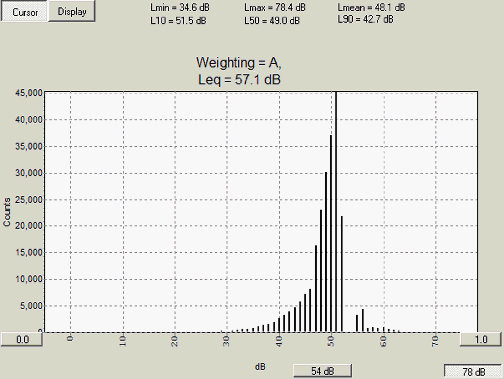Click the tallest histogram bar near 50 dB
Viewport: 504px width, 379px height.
click(x=331, y=234)
